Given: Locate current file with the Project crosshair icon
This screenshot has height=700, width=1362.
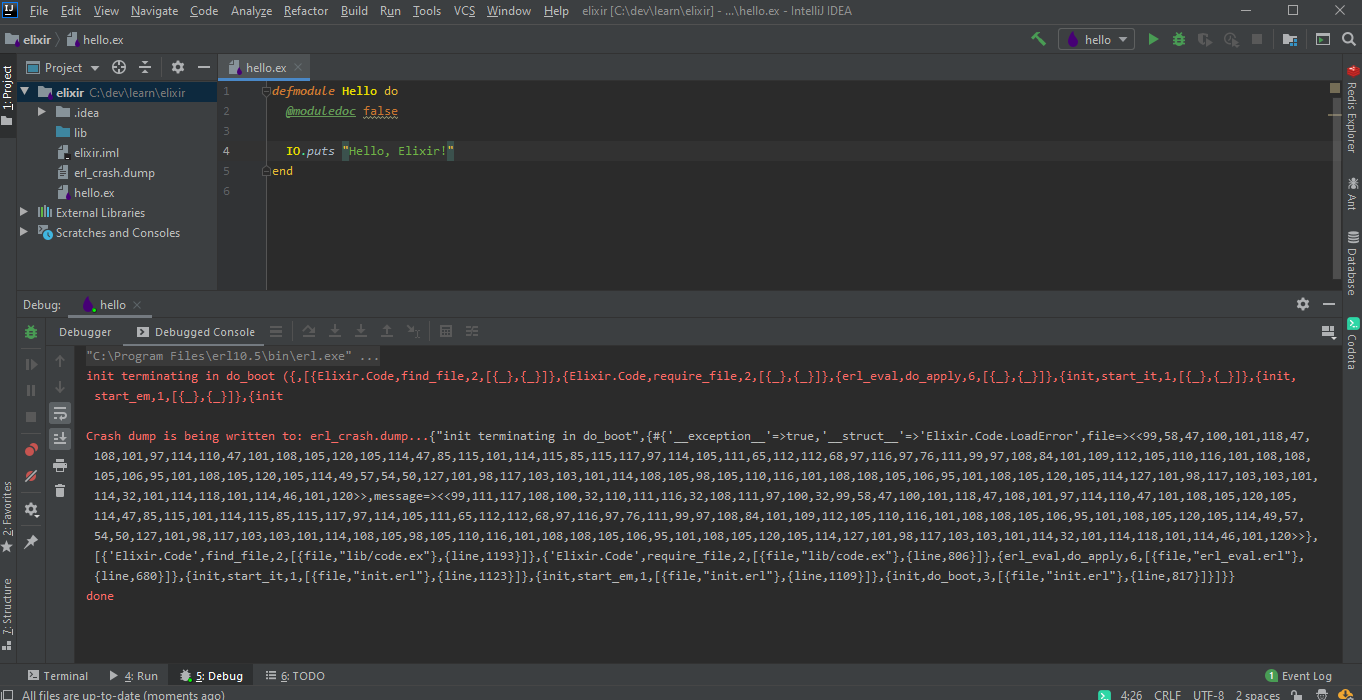Looking at the screenshot, I should [119, 67].
